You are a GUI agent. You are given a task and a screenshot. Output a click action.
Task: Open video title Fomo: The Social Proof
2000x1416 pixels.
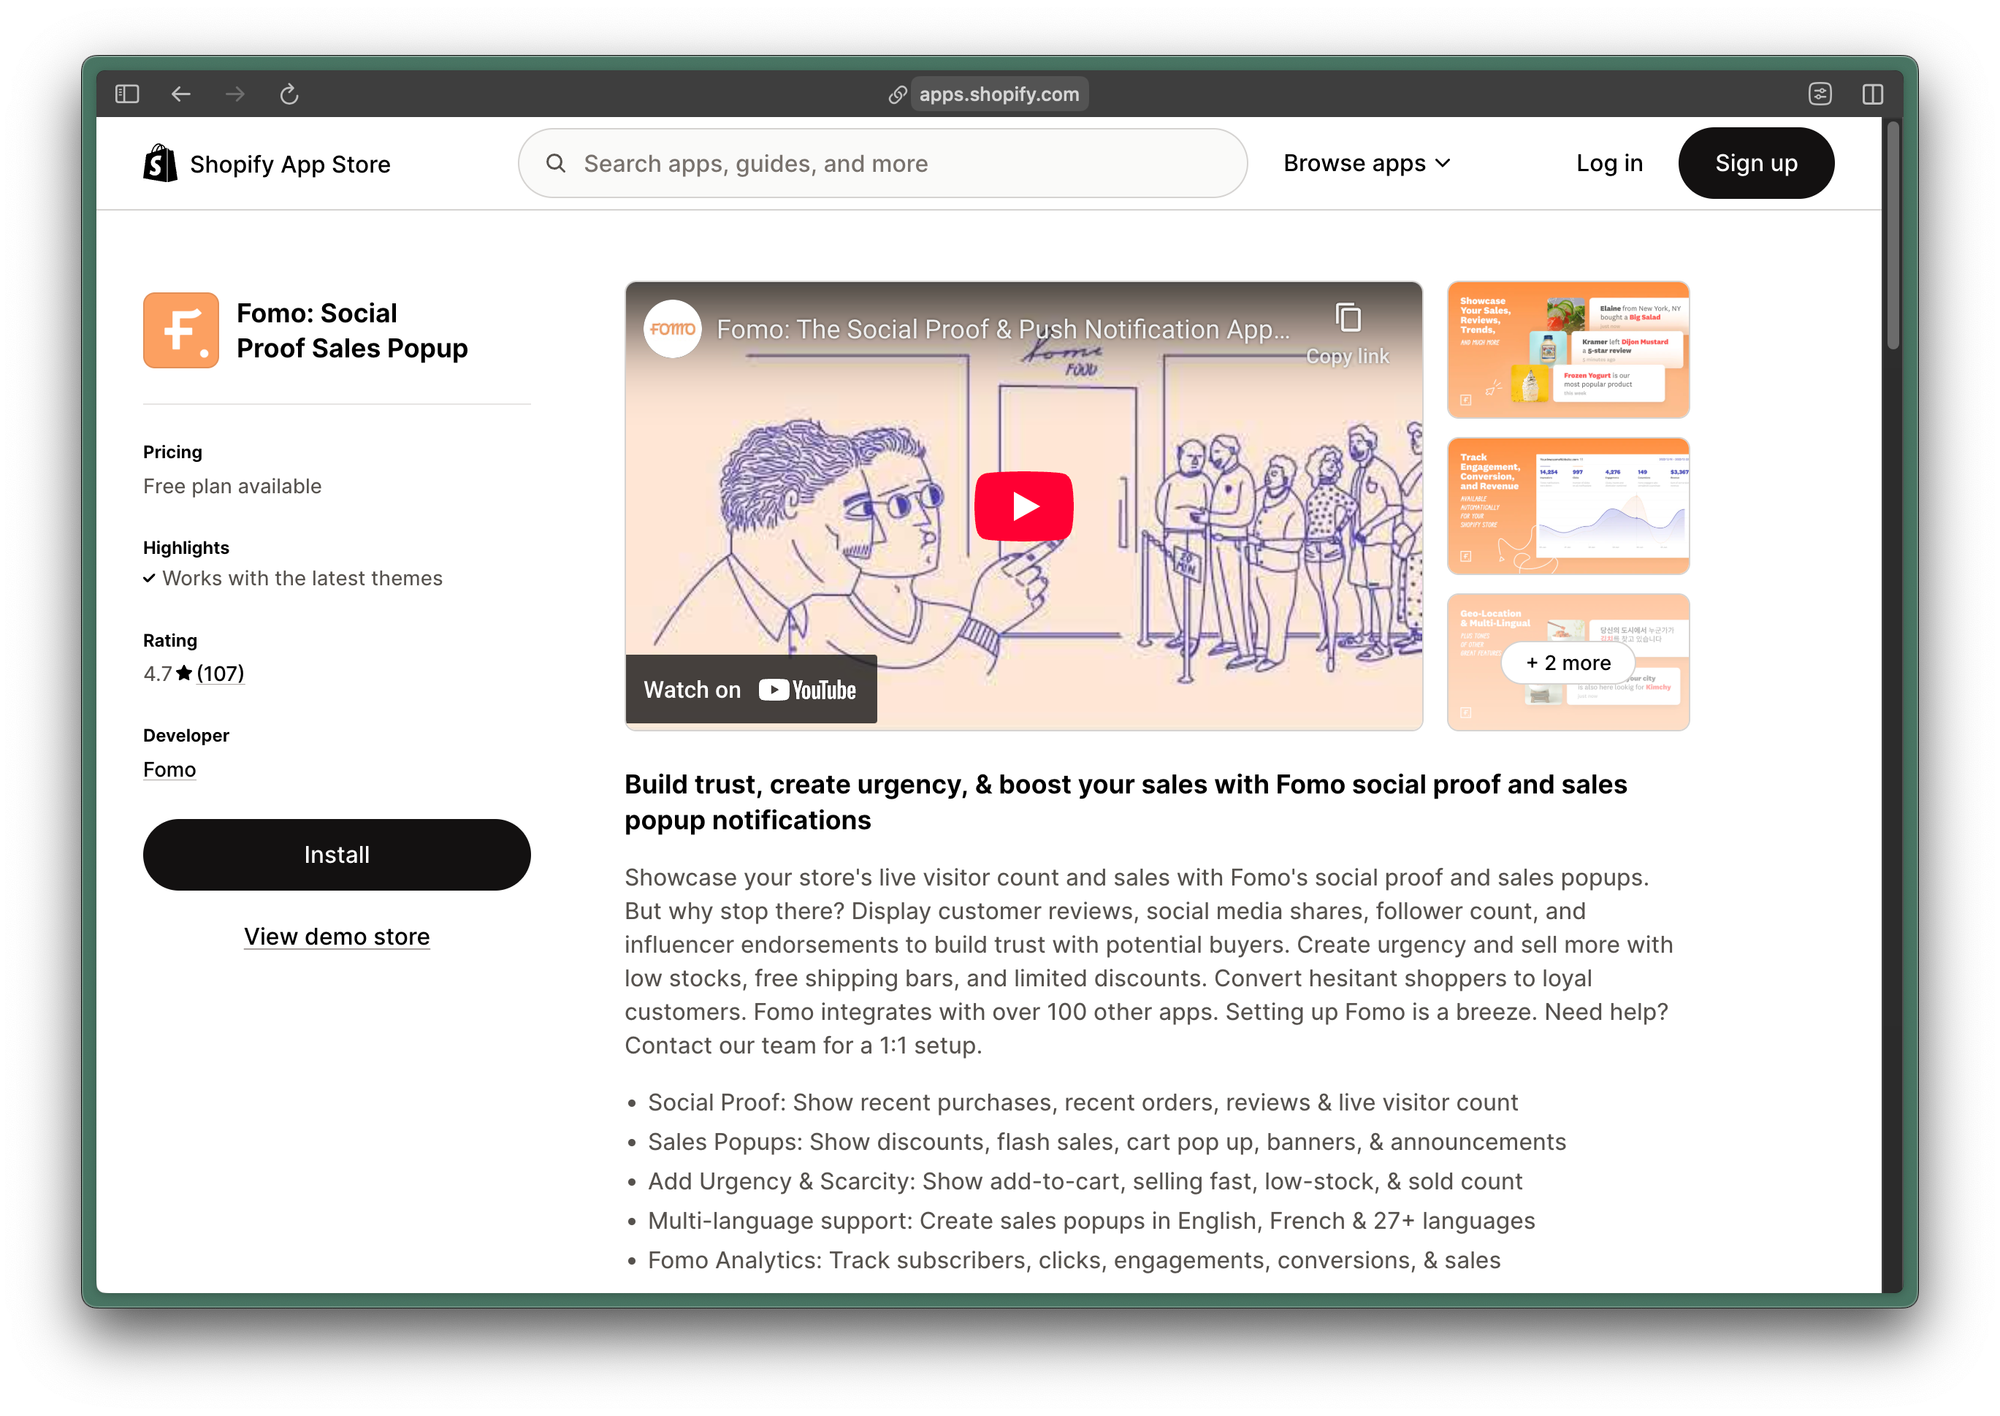pyautogui.click(x=1003, y=329)
